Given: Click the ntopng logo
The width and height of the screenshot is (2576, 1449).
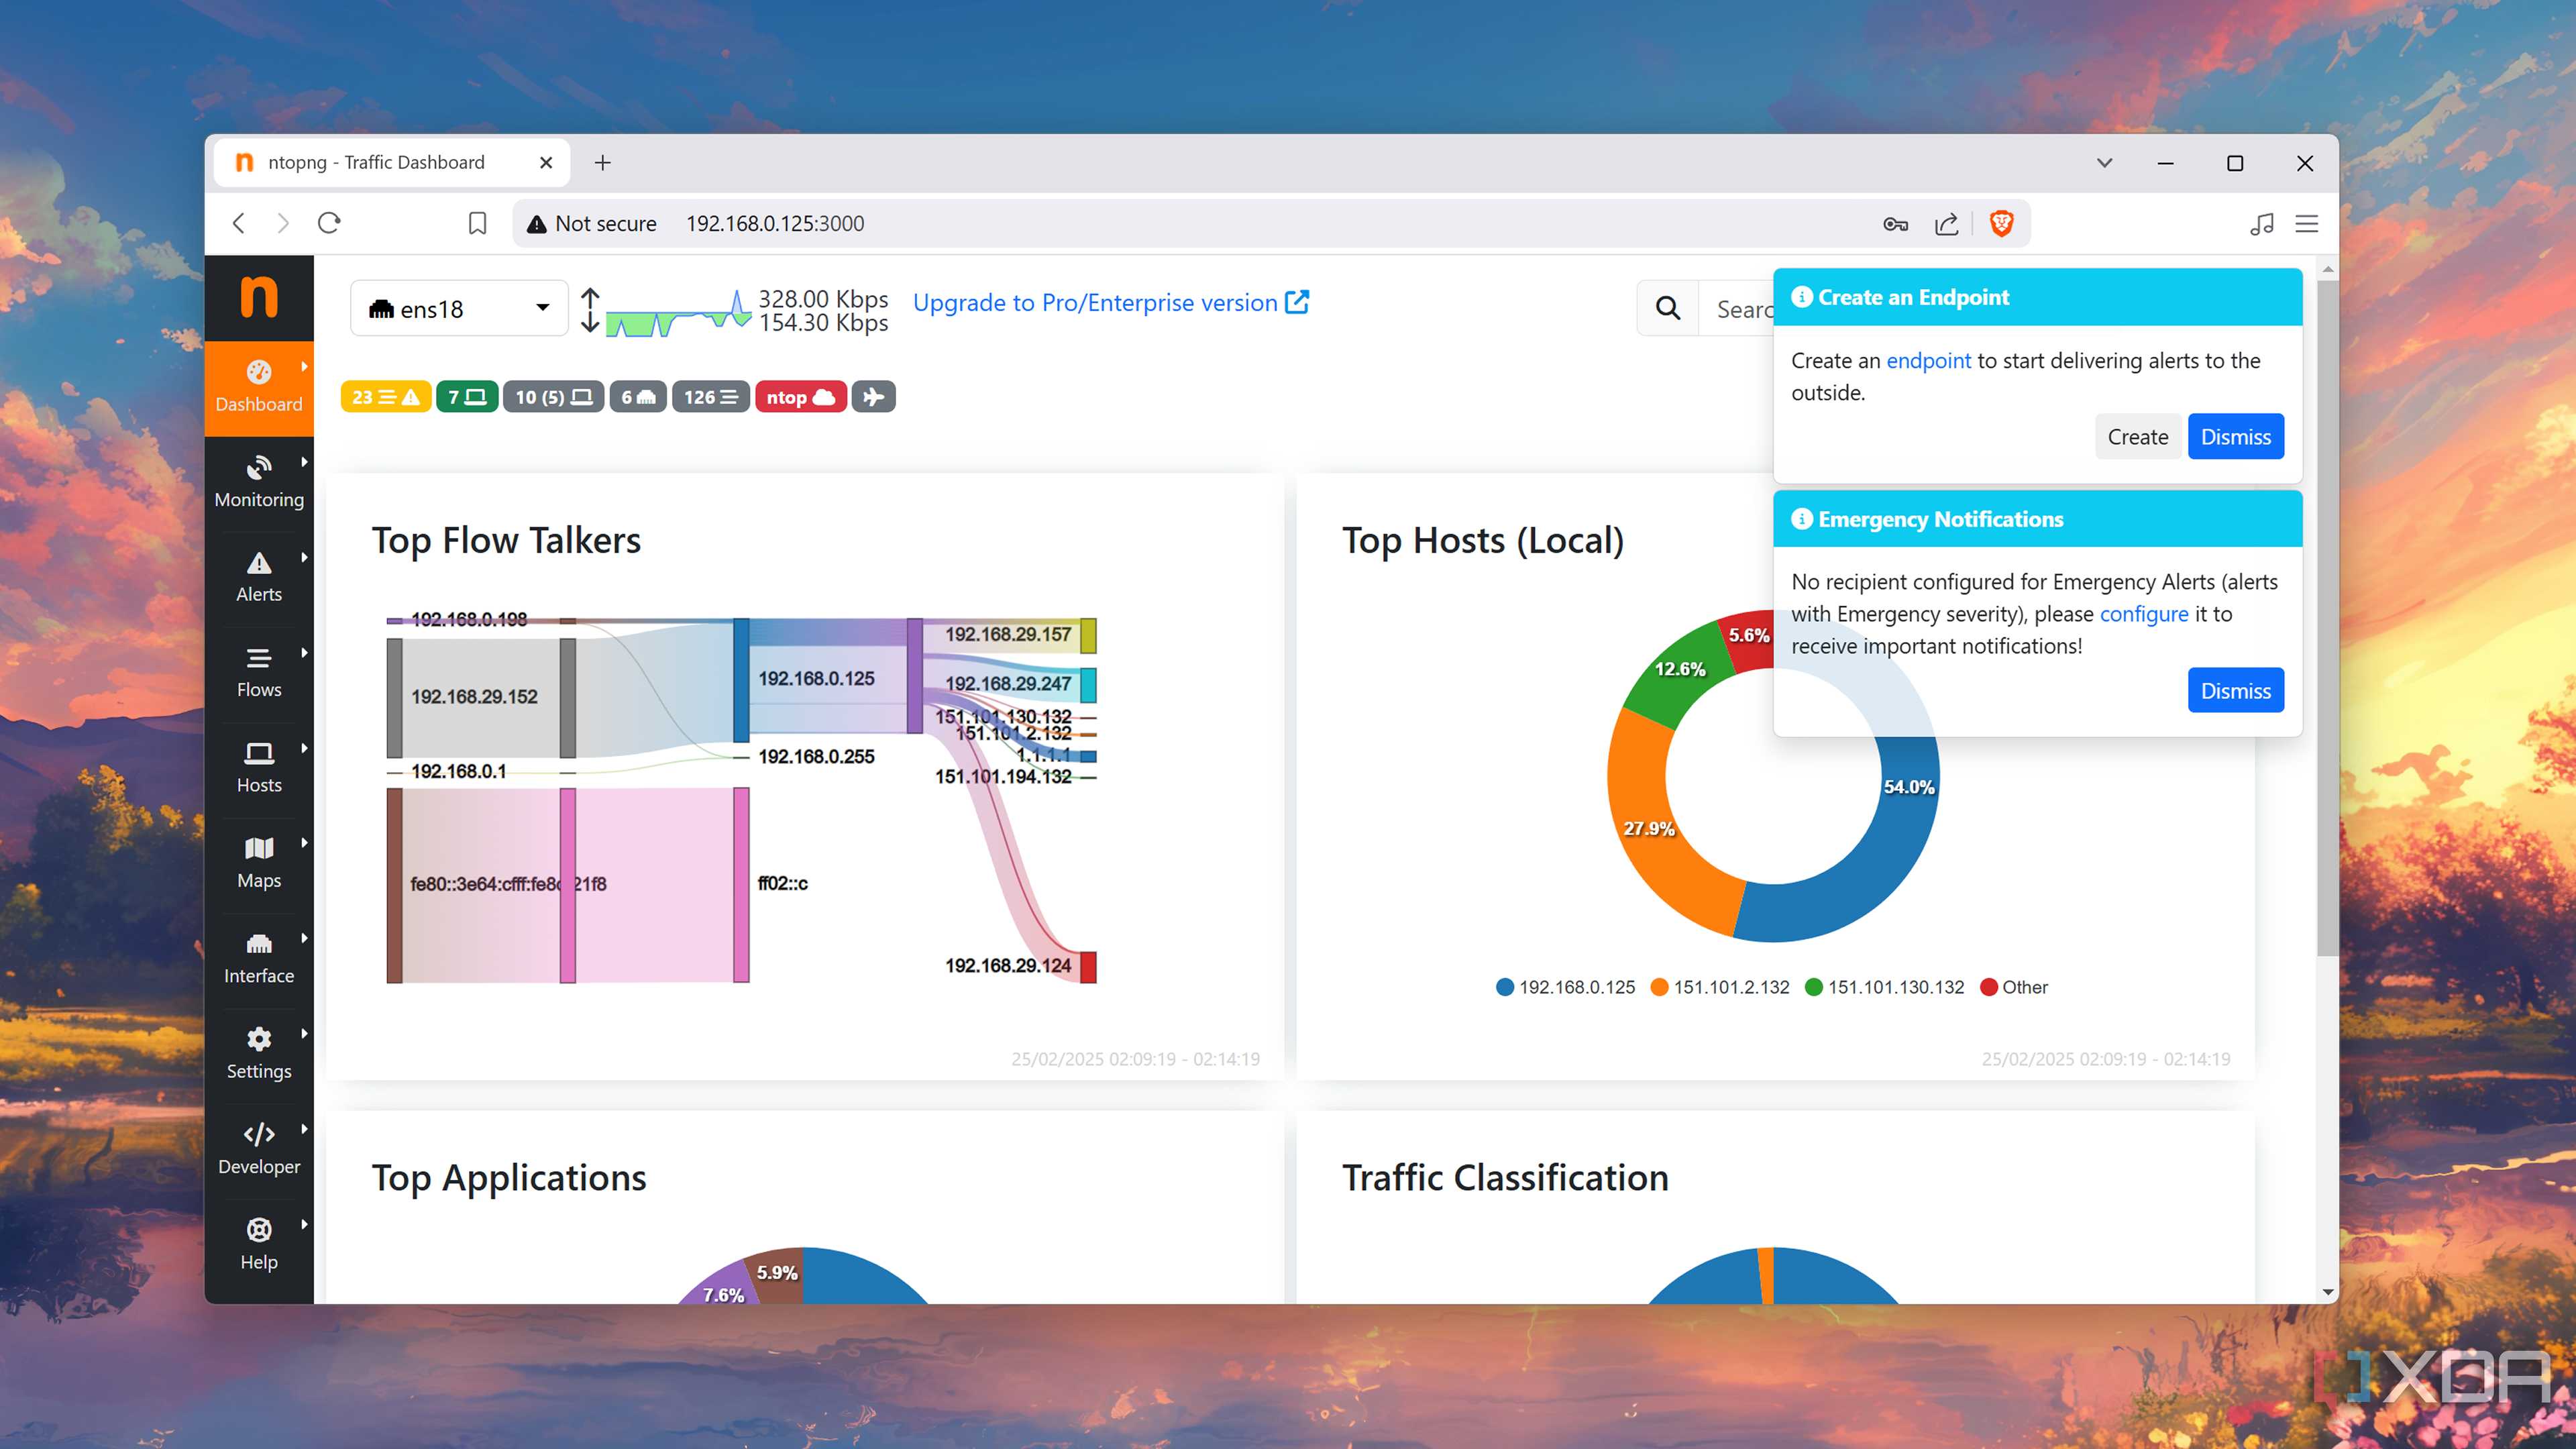Looking at the screenshot, I should tap(259, 297).
